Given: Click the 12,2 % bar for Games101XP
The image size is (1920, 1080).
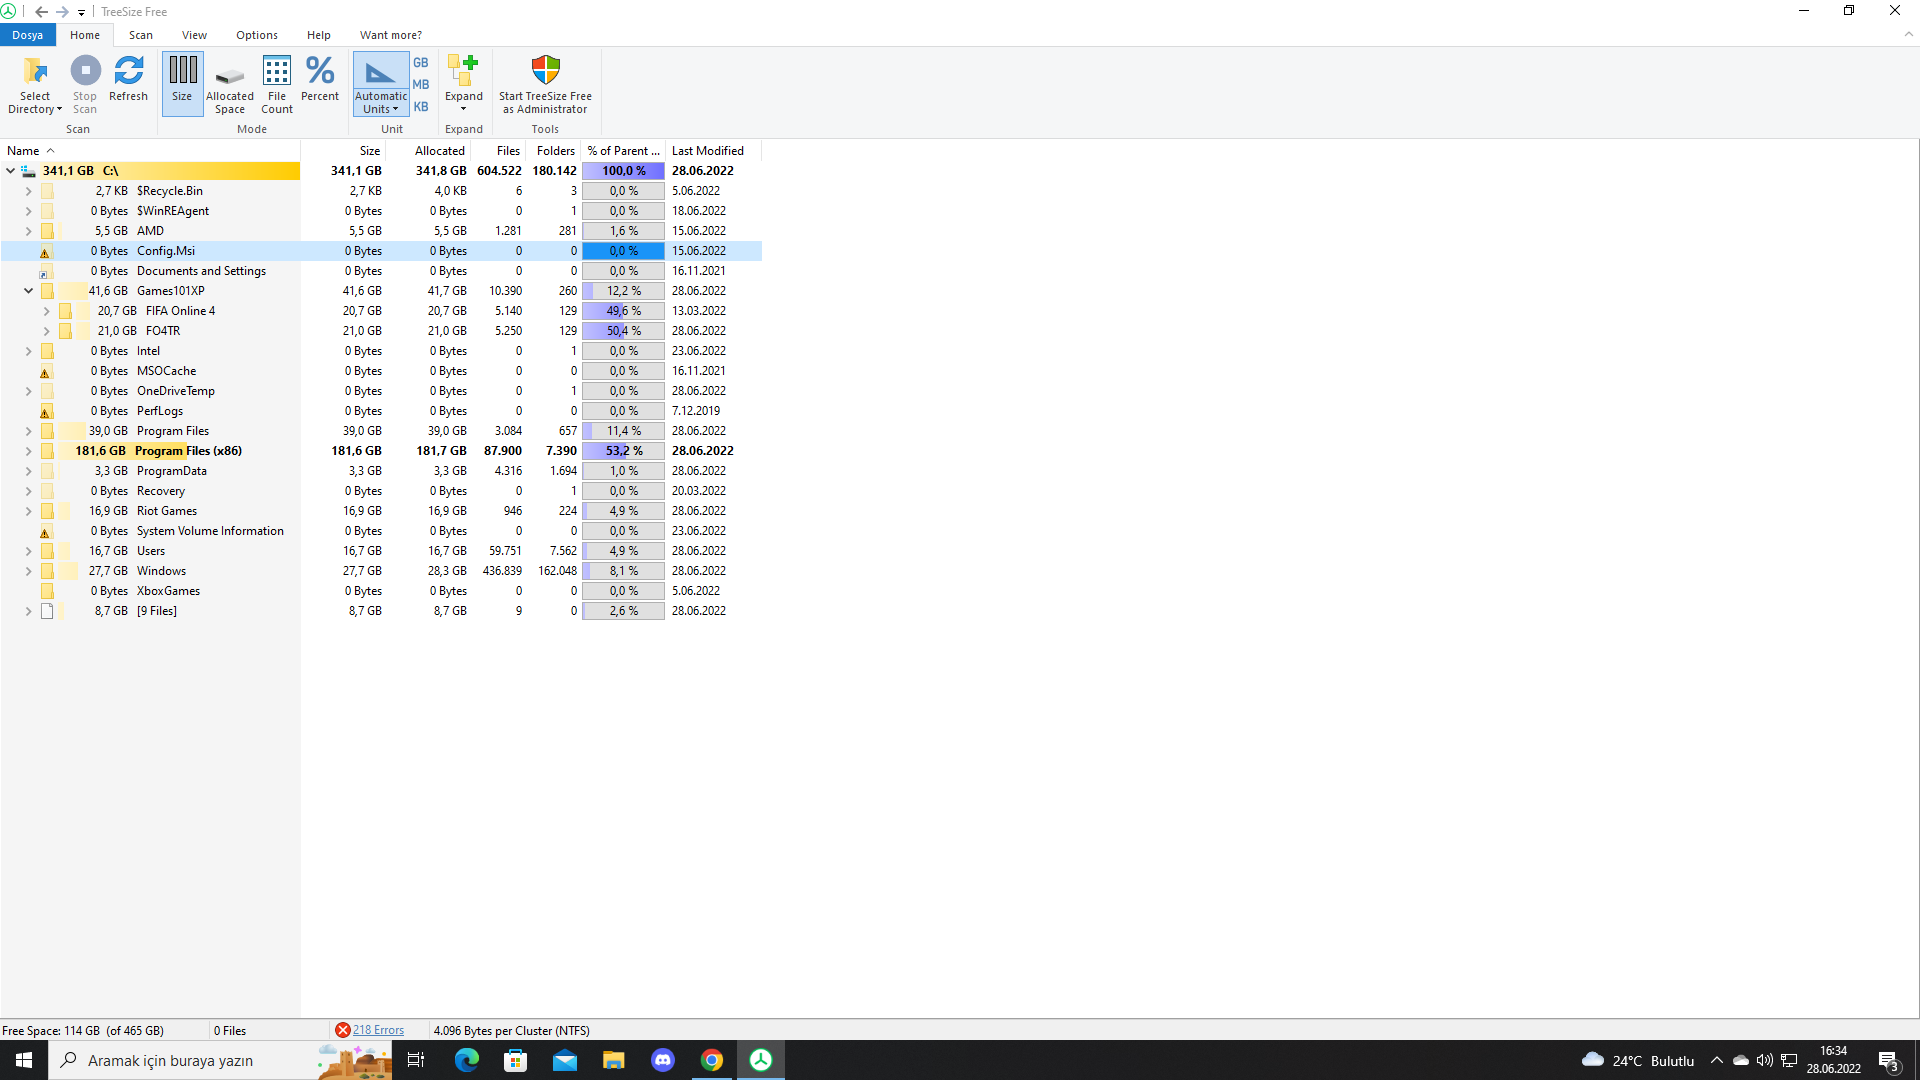Looking at the screenshot, I should 623,291.
